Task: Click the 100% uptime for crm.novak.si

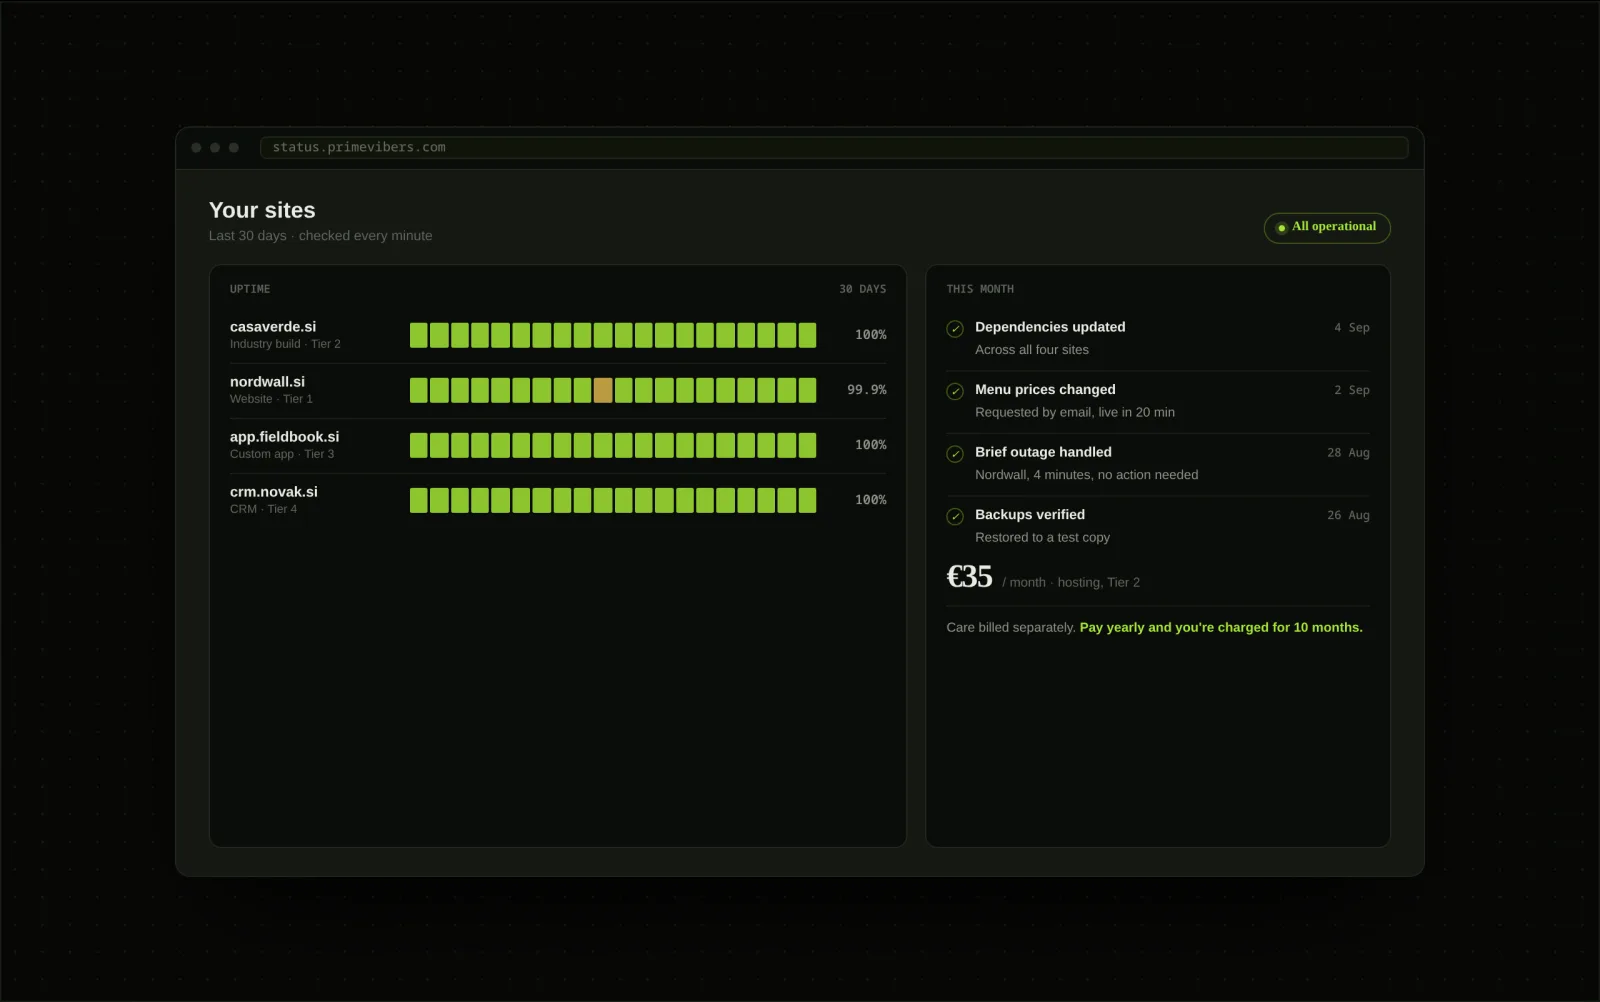Action: tap(870, 500)
